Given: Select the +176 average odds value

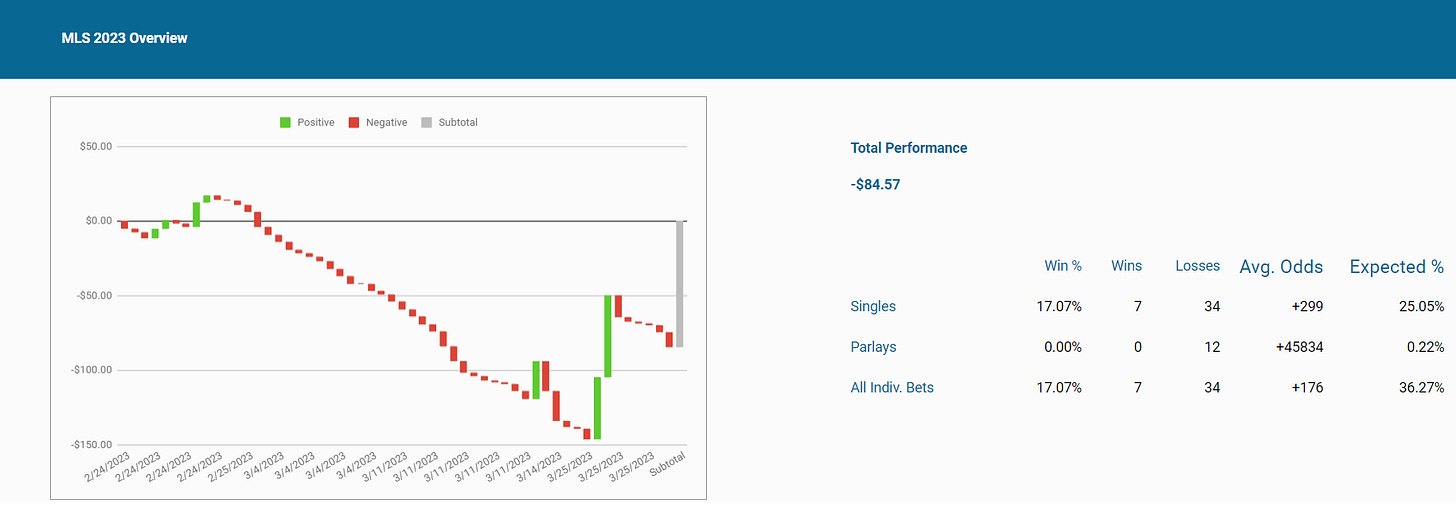Looking at the screenshot, I should [x=1306, y=387].
